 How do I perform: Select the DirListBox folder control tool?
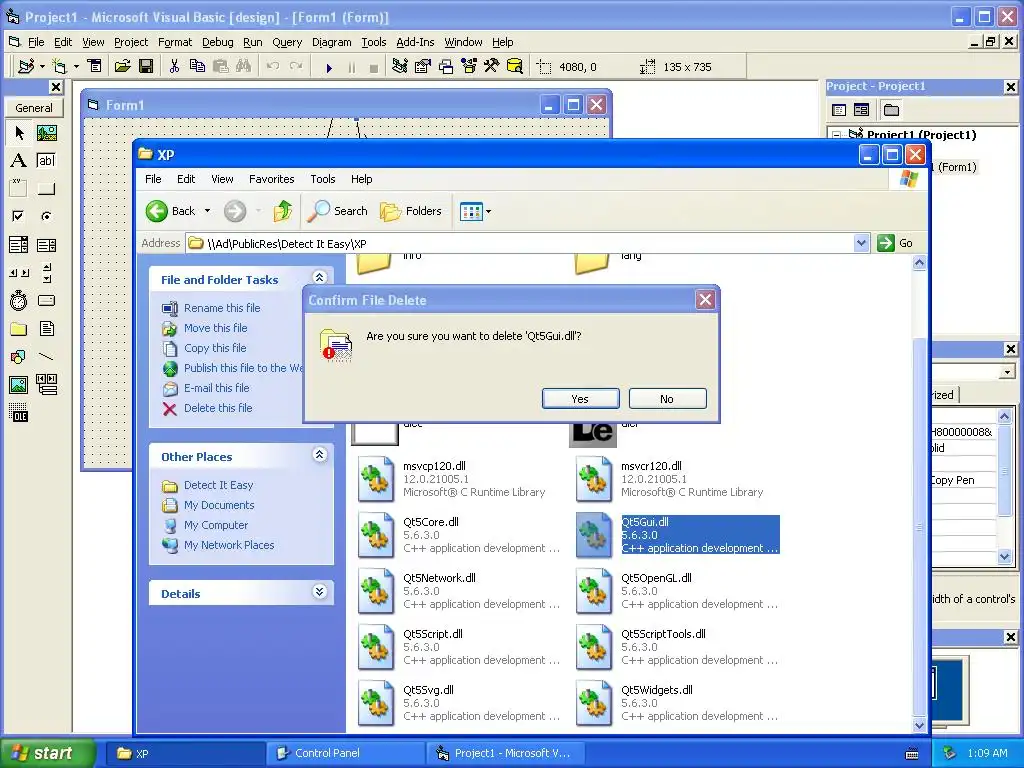pos(19,328)
